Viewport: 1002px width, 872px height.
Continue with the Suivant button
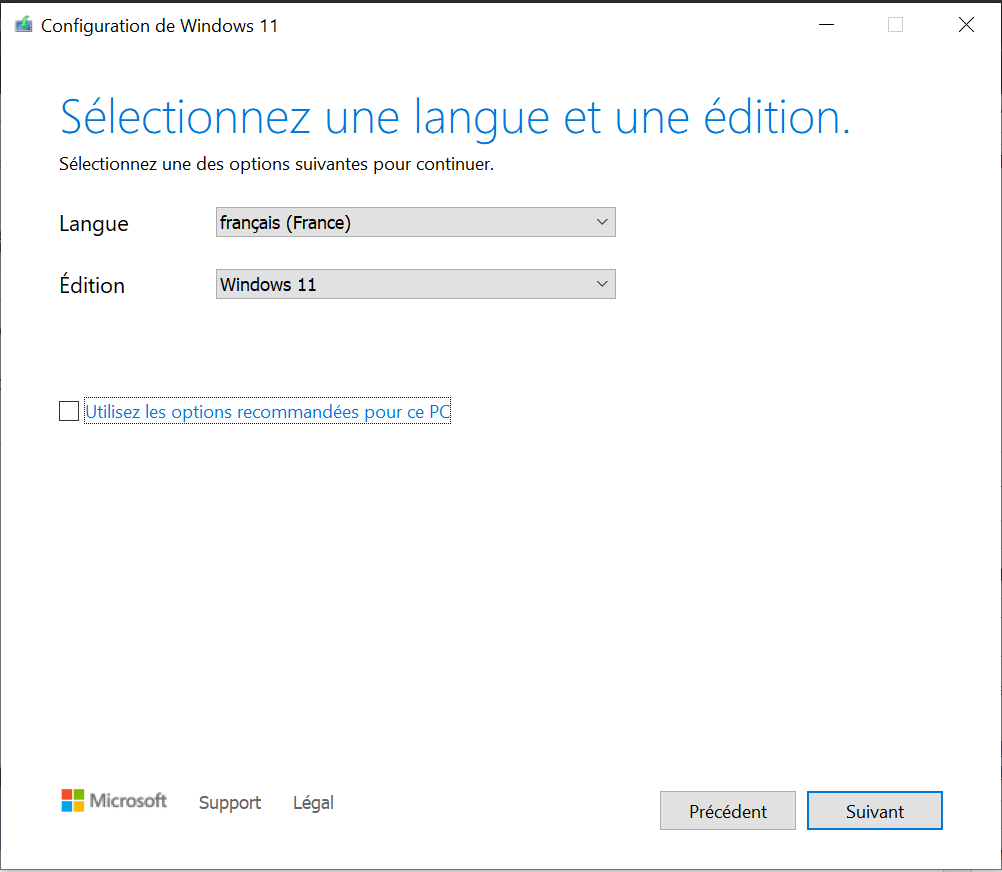pyautogui.click(x=875, y=811)
